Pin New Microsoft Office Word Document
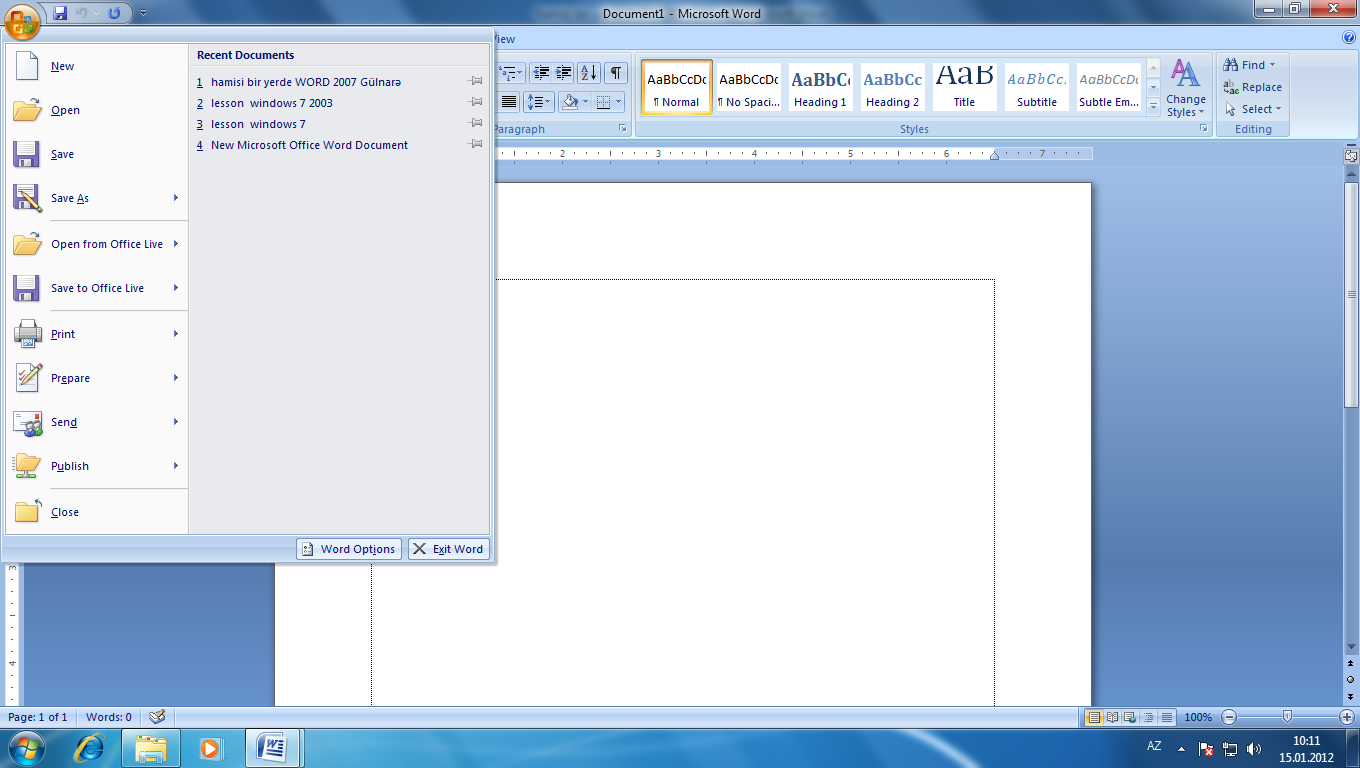The height and width of the screenshot is (768, 1360). 475,144
